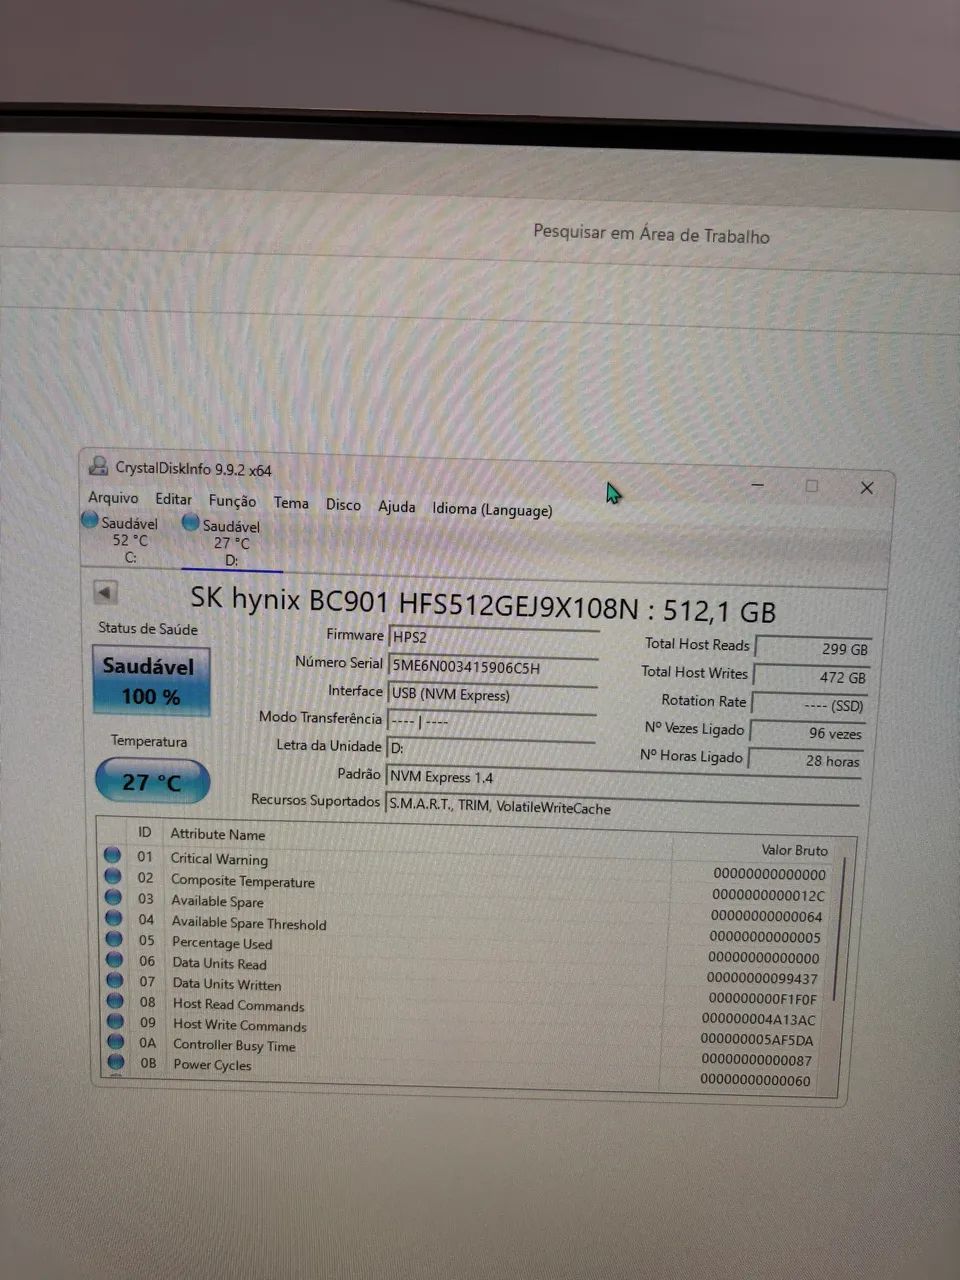Image resolution: width=960 pixels, height=1280 pixels.
Task: Click the Número Serial field
Action: [x=493, y=666]
